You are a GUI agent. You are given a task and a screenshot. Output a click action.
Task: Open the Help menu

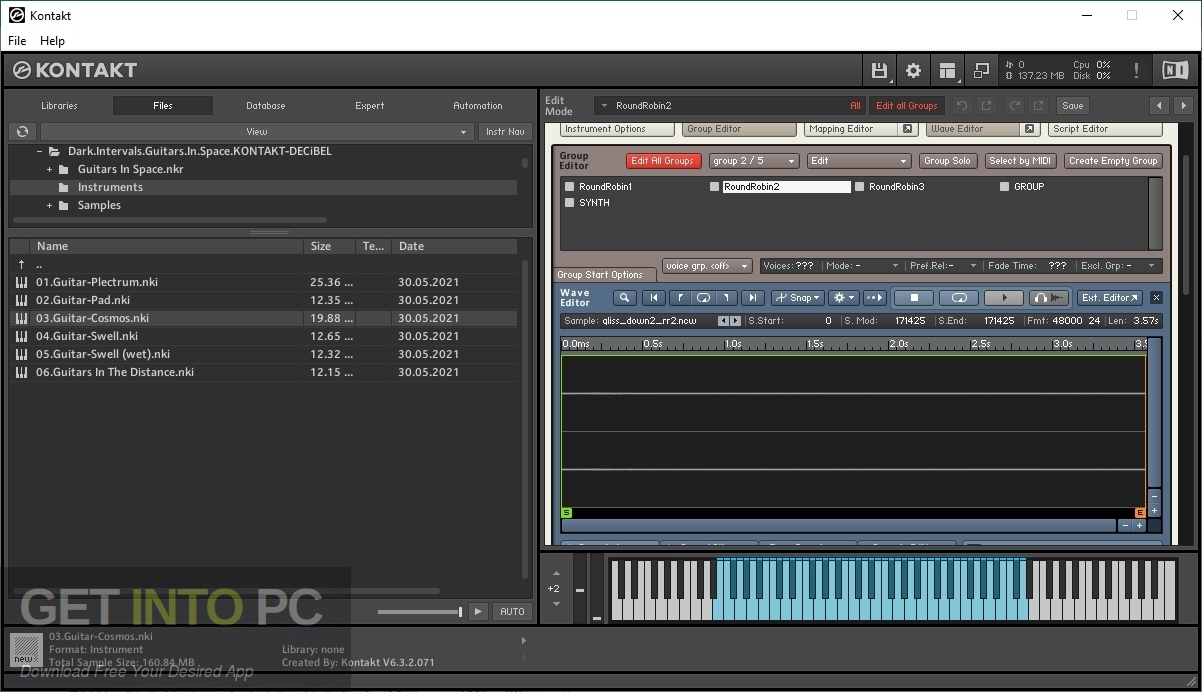[52, 41]
